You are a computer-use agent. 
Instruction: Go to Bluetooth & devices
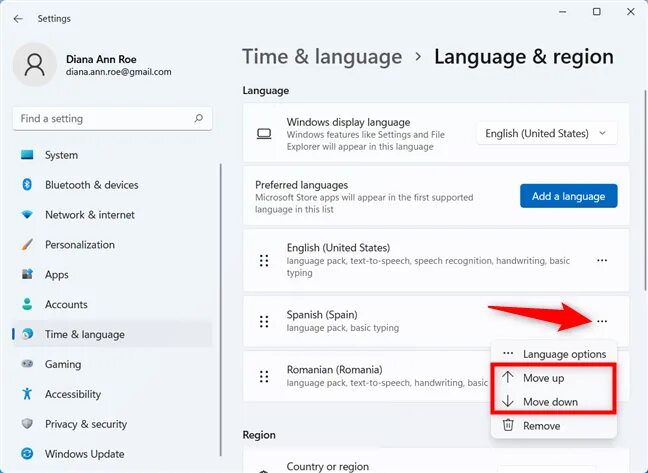112,185
